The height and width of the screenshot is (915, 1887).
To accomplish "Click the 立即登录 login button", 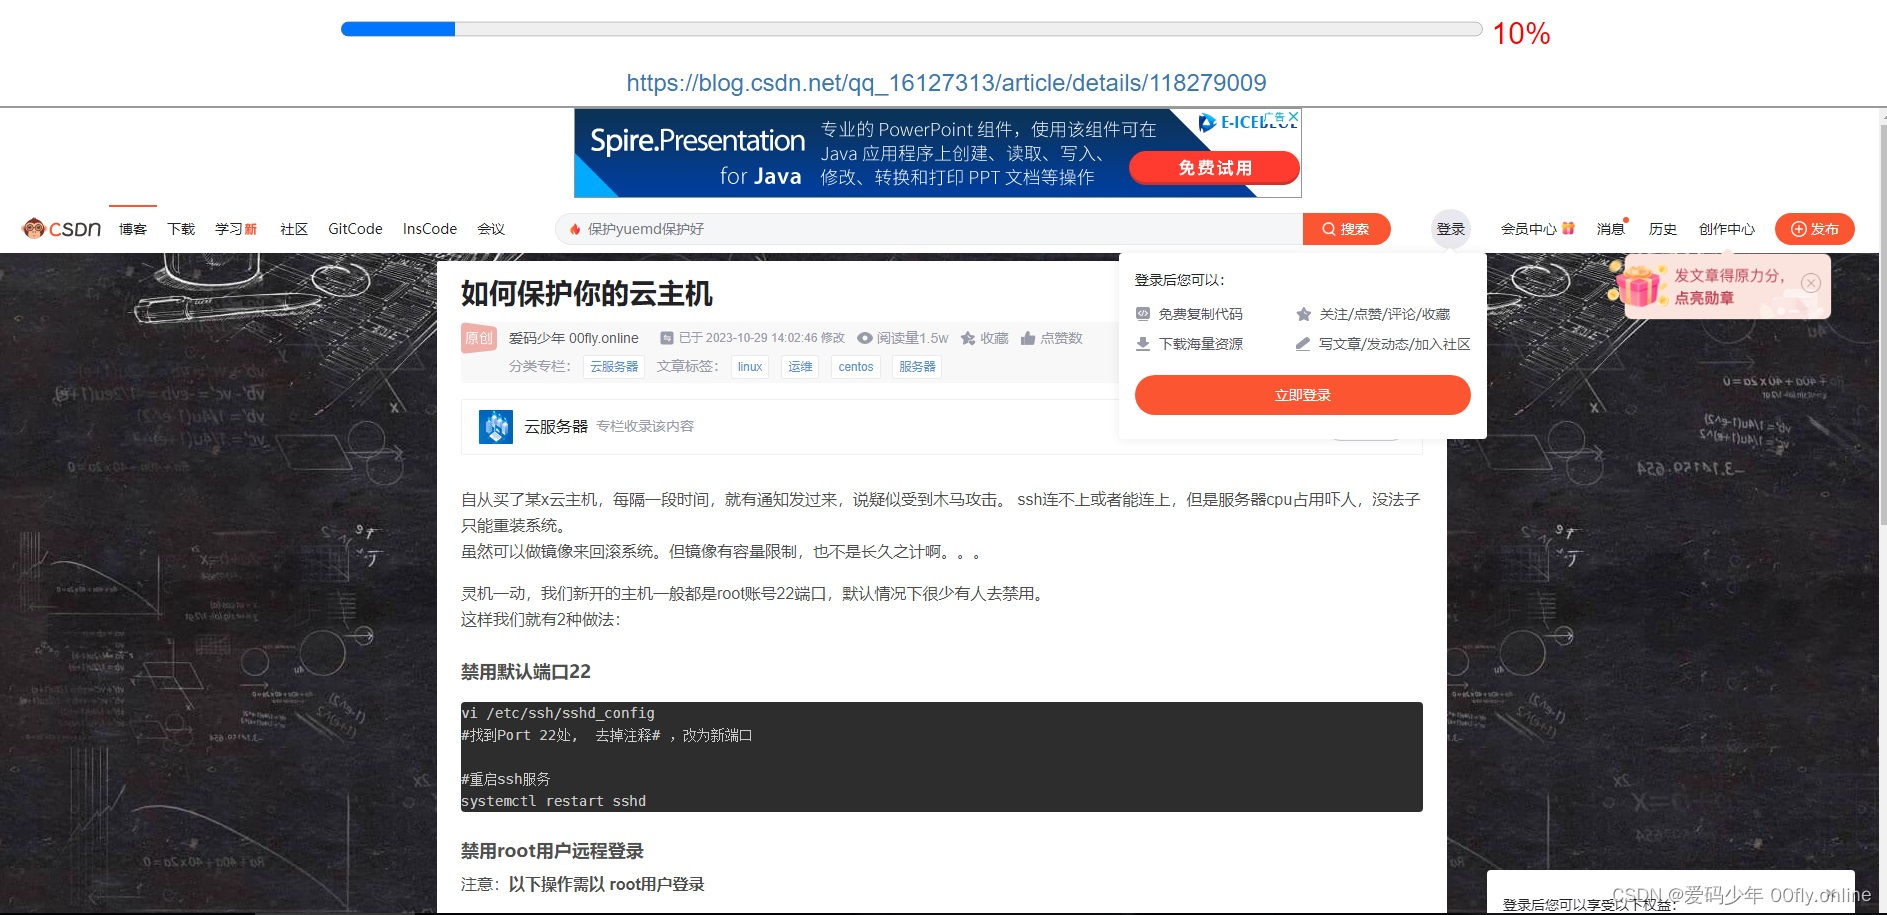I will tap(1302, 394).
